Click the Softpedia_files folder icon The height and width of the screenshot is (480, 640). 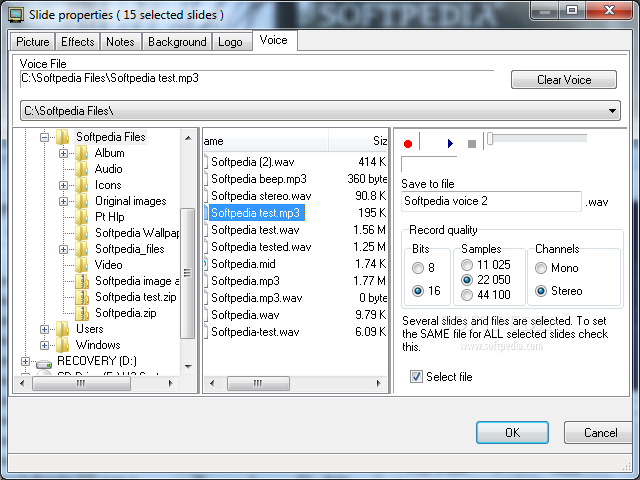click(x=81, y=249)
